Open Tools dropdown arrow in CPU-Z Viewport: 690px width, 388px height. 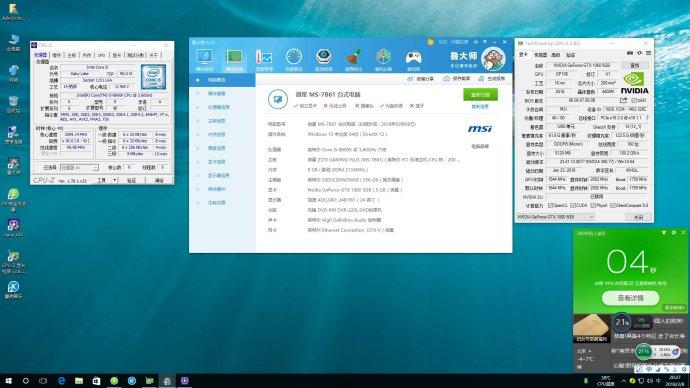[x=115, y=180]
